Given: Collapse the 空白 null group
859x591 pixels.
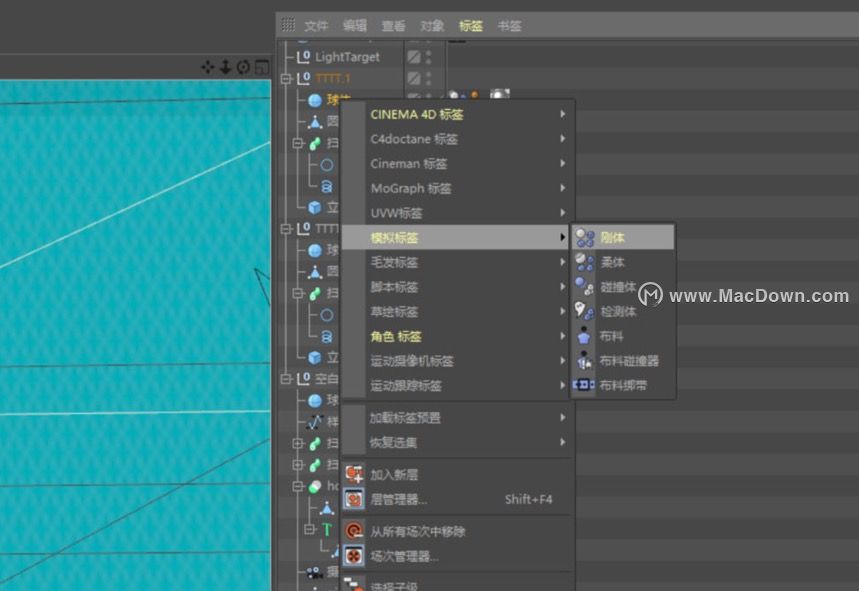Looking at the screenshot, I should (x=285, y=379).
